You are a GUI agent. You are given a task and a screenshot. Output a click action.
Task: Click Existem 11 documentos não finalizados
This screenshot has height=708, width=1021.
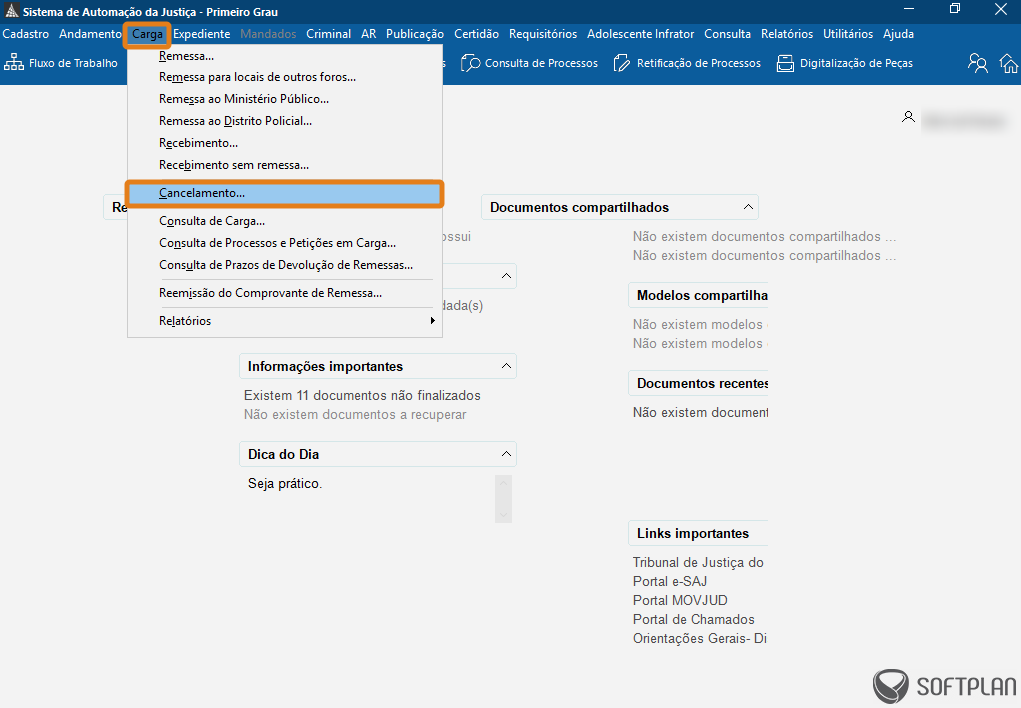point(362,395)
